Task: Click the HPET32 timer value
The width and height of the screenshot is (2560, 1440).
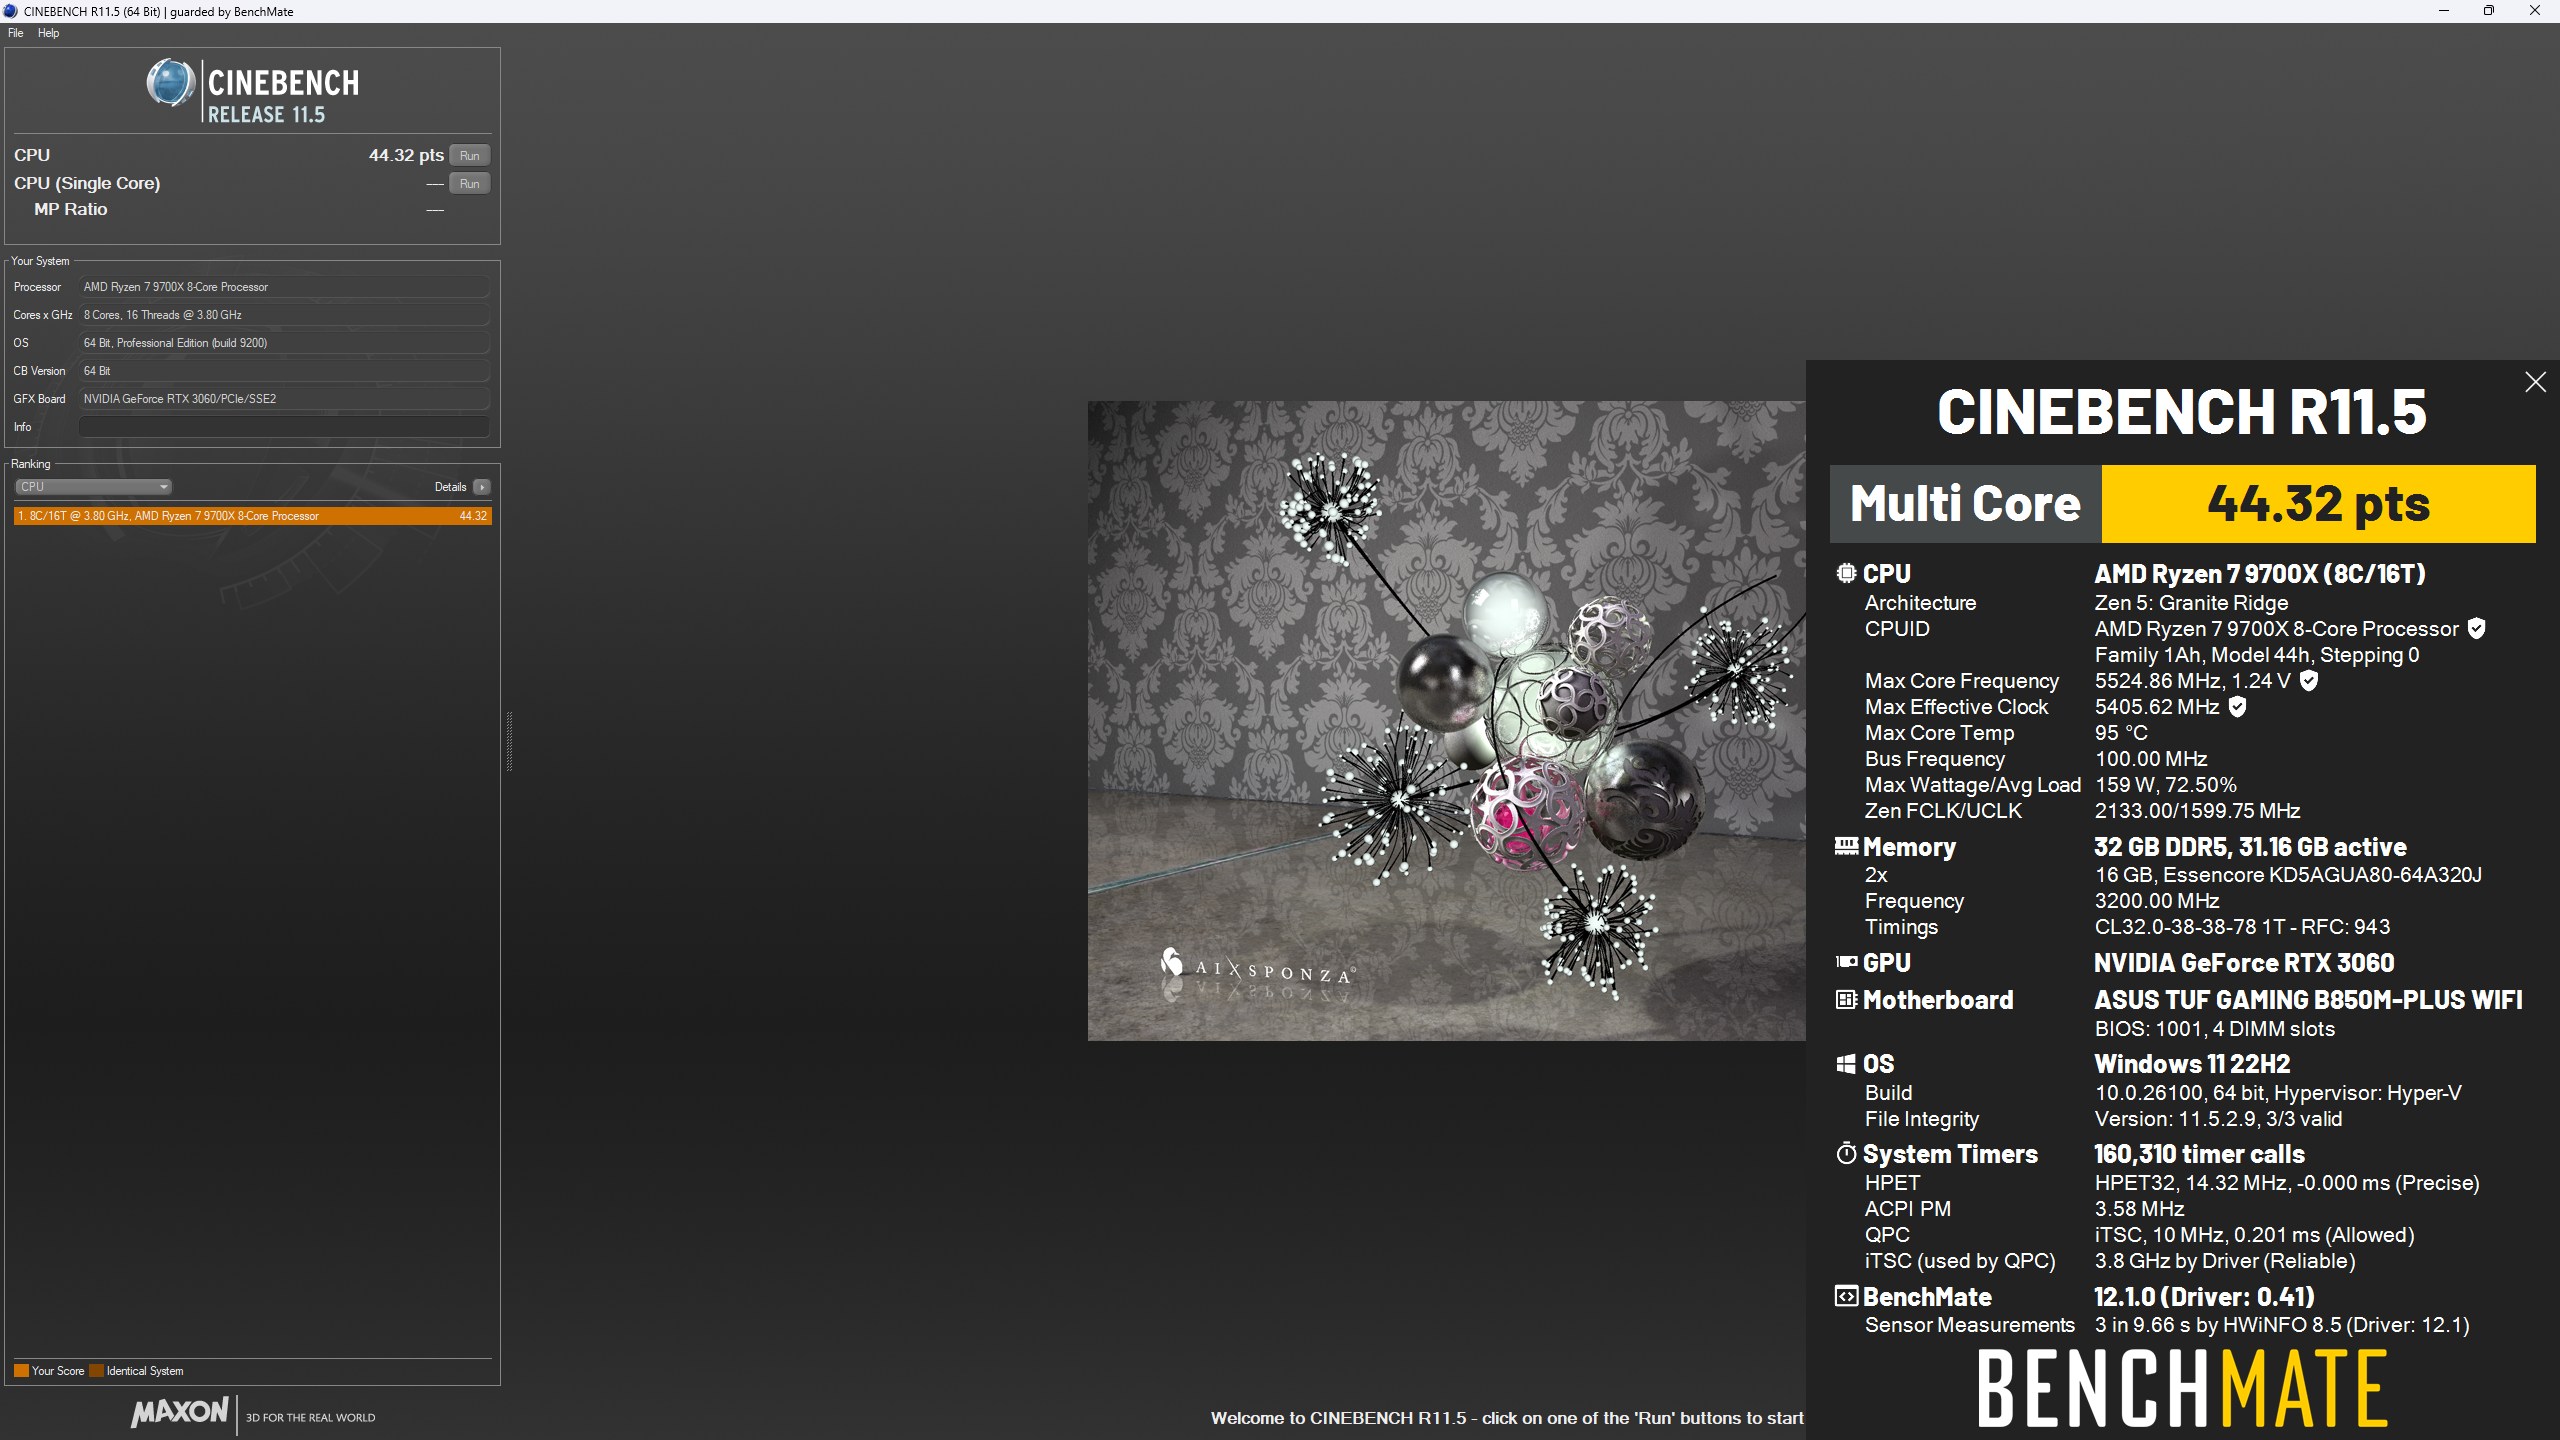Action: pyautogui.click(x=2287, y=1183)
